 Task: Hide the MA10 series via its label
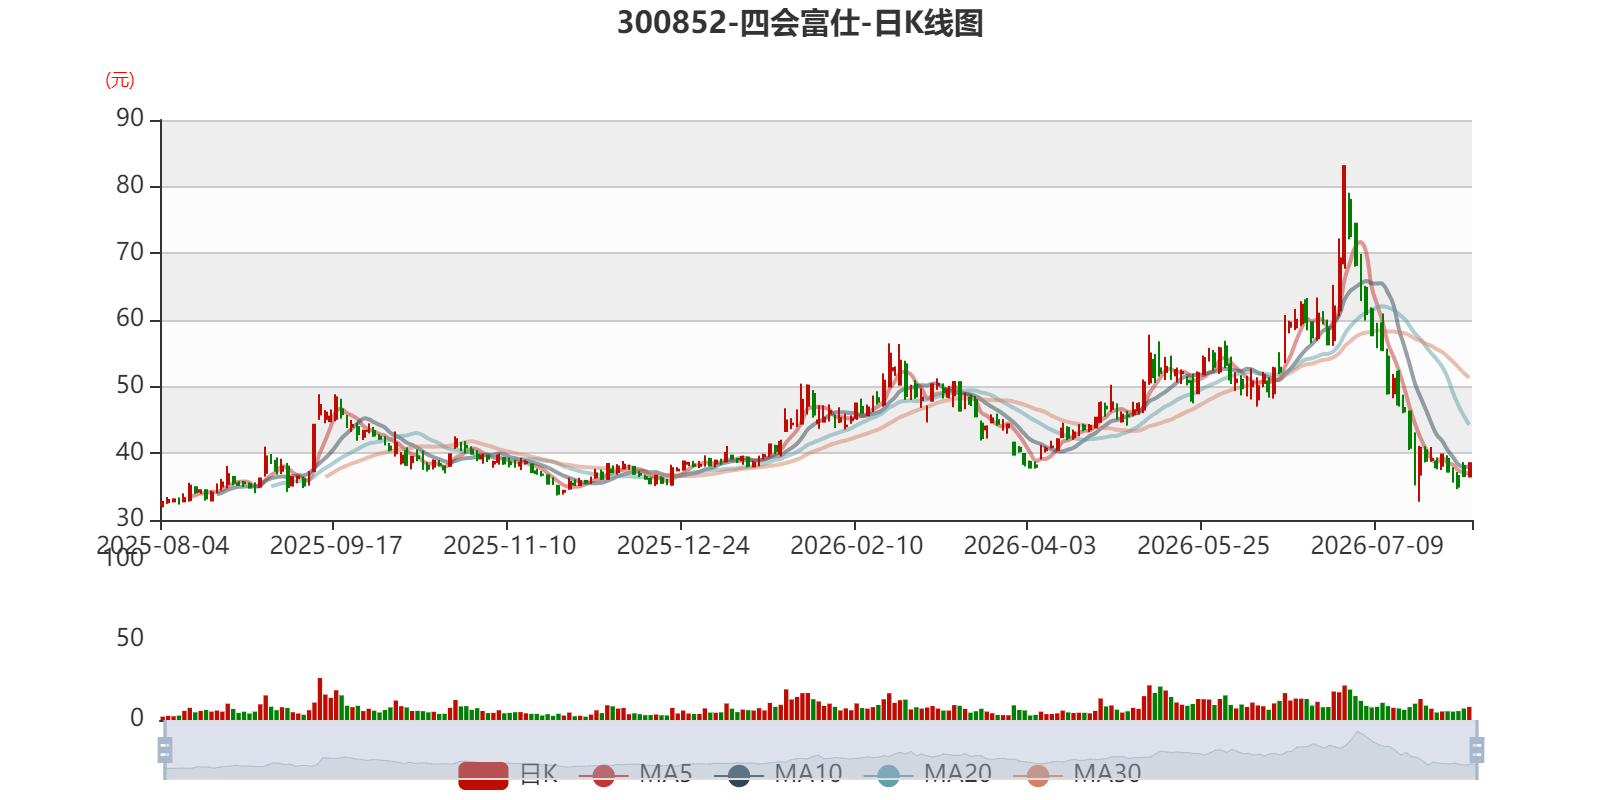tap(808, 774)
